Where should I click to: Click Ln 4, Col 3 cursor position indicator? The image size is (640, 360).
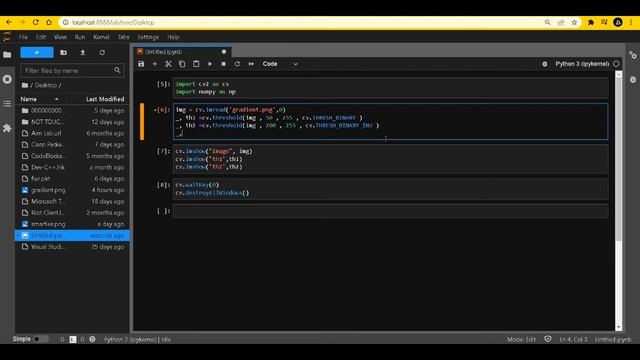tap(573, 339)
